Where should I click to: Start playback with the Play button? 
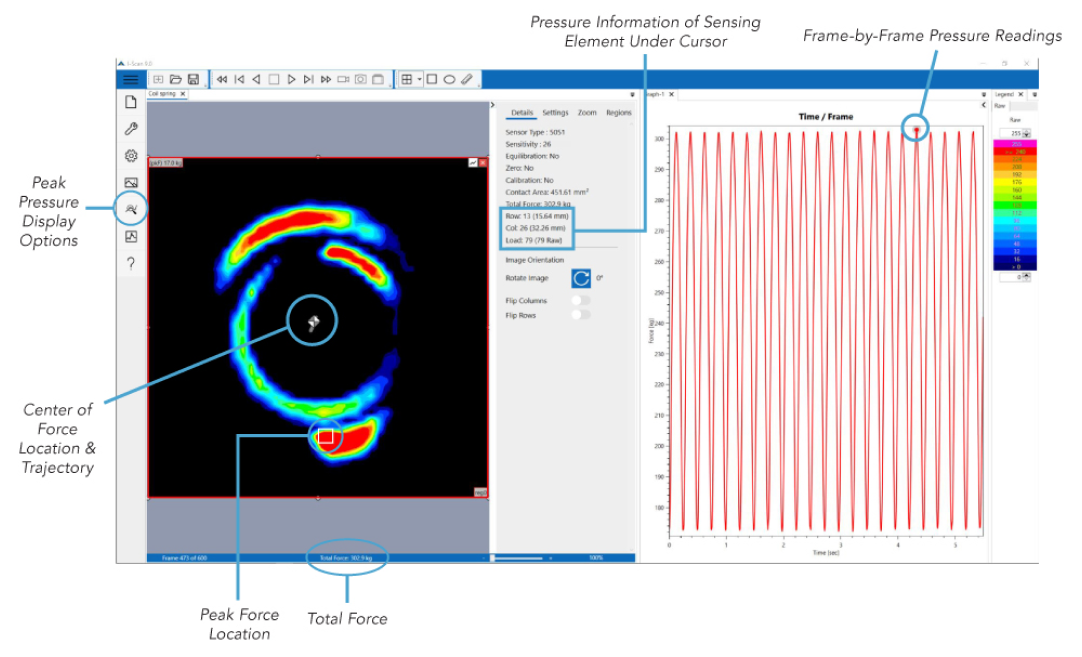291,79
